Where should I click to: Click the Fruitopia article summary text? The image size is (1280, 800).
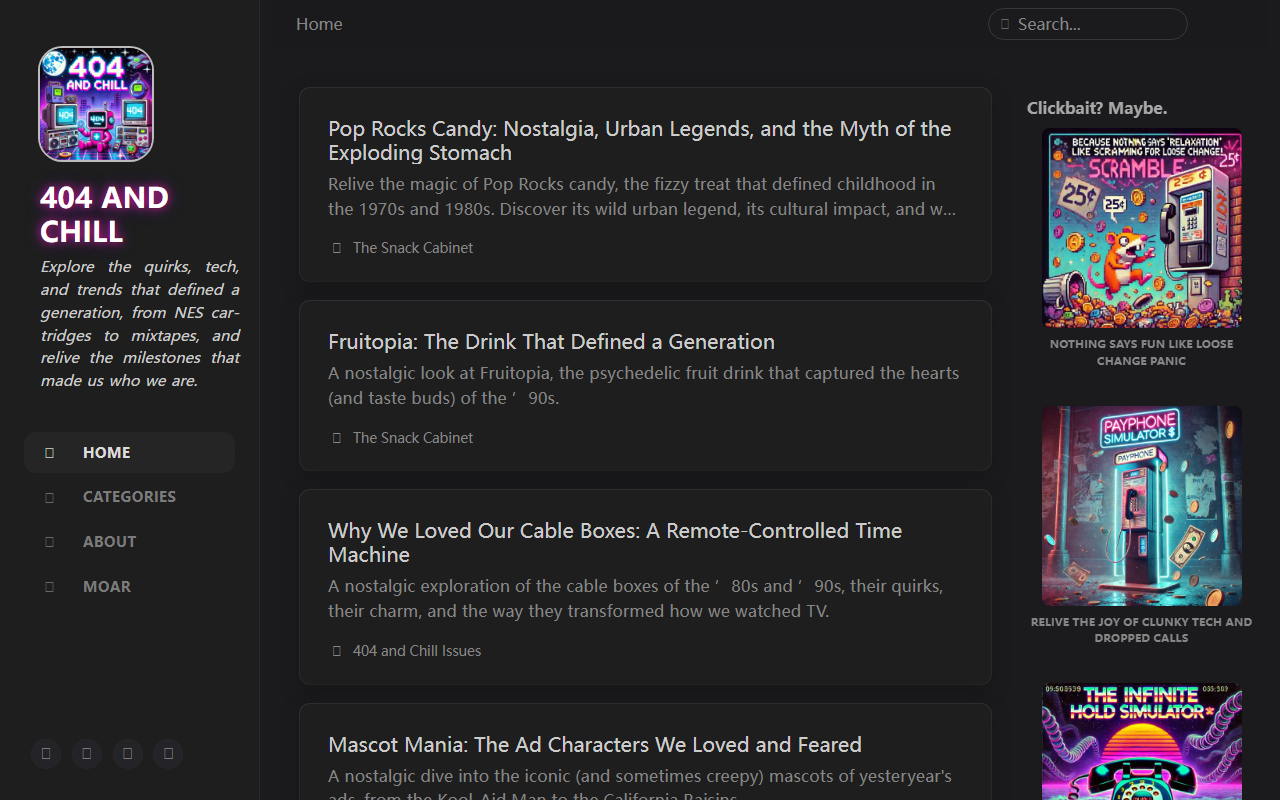pyautogui.click(x=644, y=385)
